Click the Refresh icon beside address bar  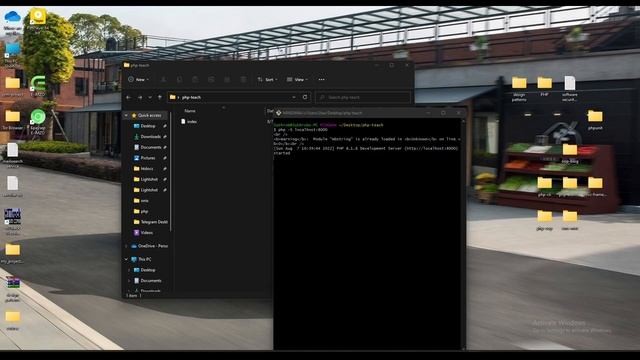click(305, 97)
